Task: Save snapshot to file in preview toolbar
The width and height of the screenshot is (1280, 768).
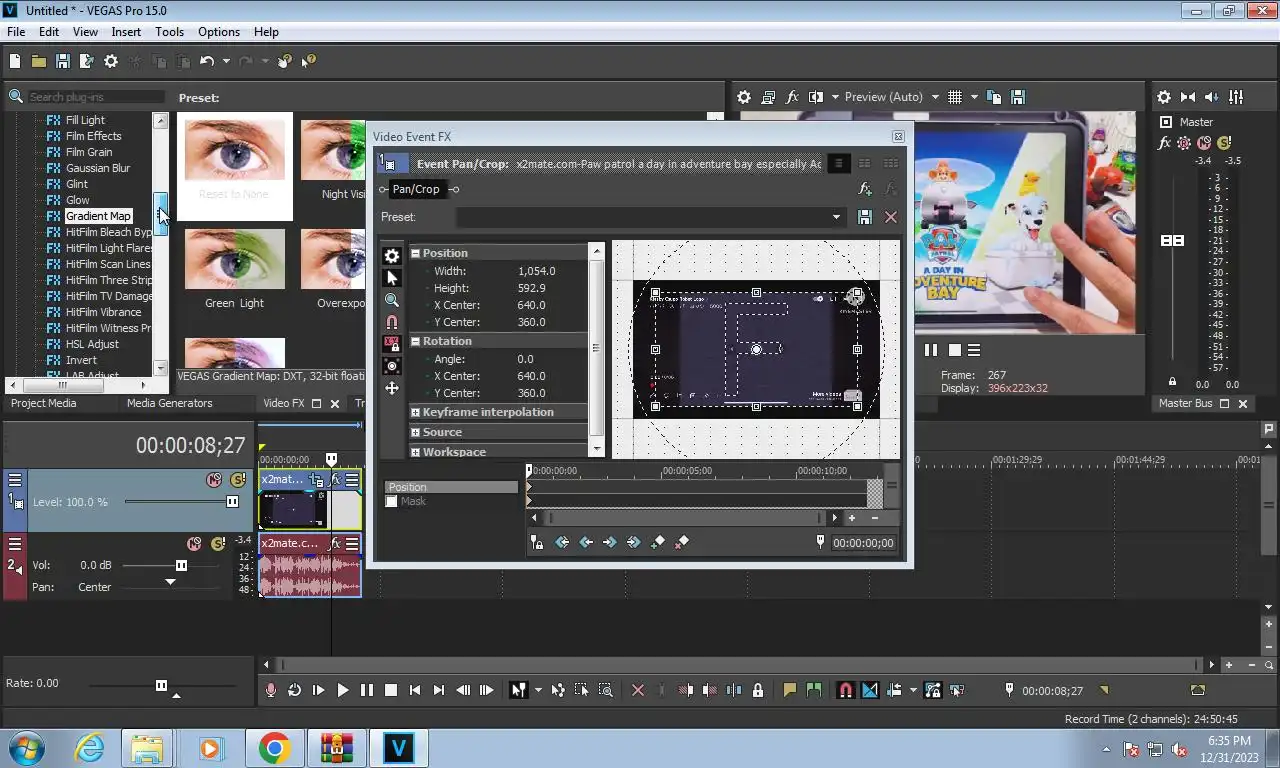Action: click(1018, 97)
